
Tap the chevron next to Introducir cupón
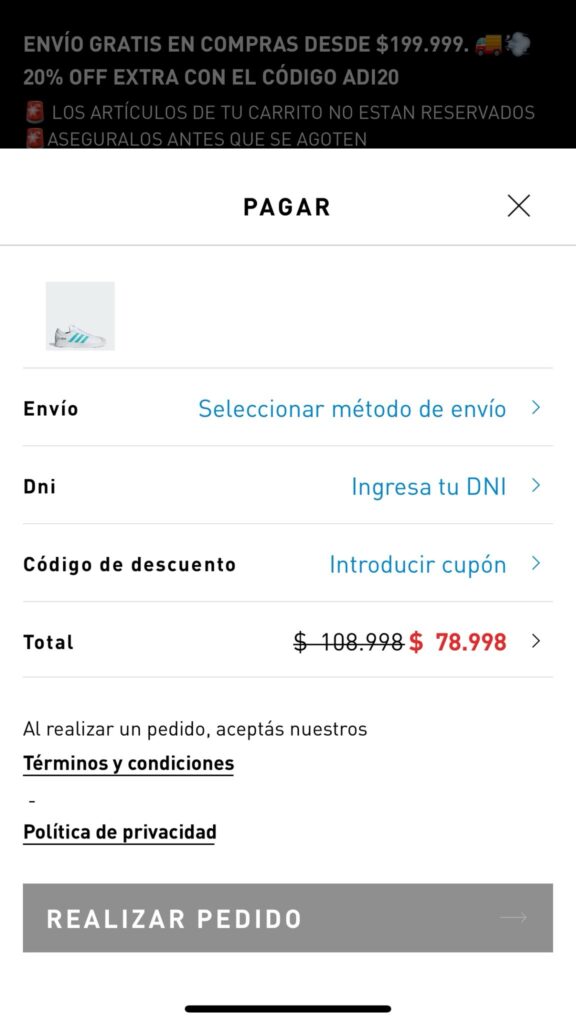click(537, 564)
